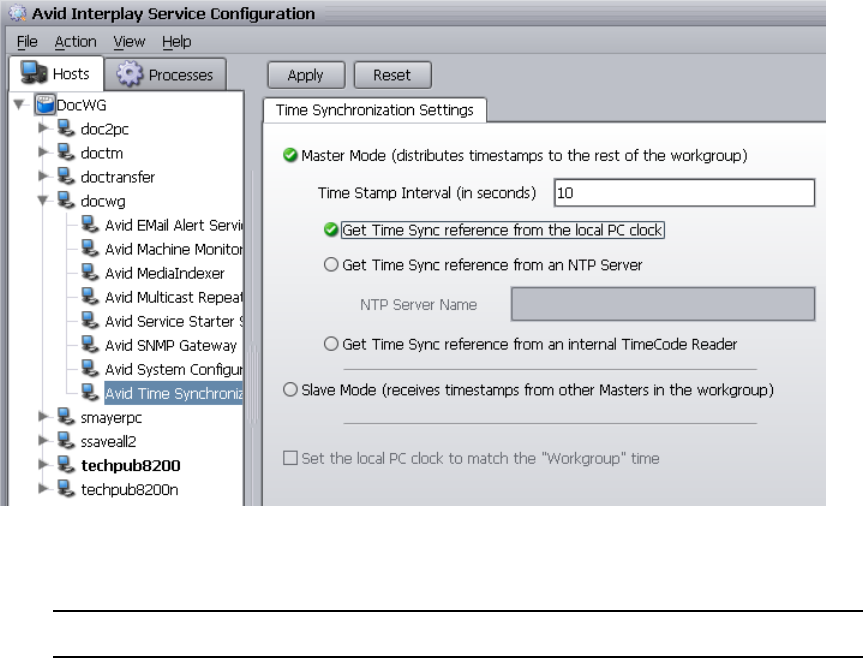863x658 pixels.
Task: Expand the smayerpc host node
Action: pos(43,416)
